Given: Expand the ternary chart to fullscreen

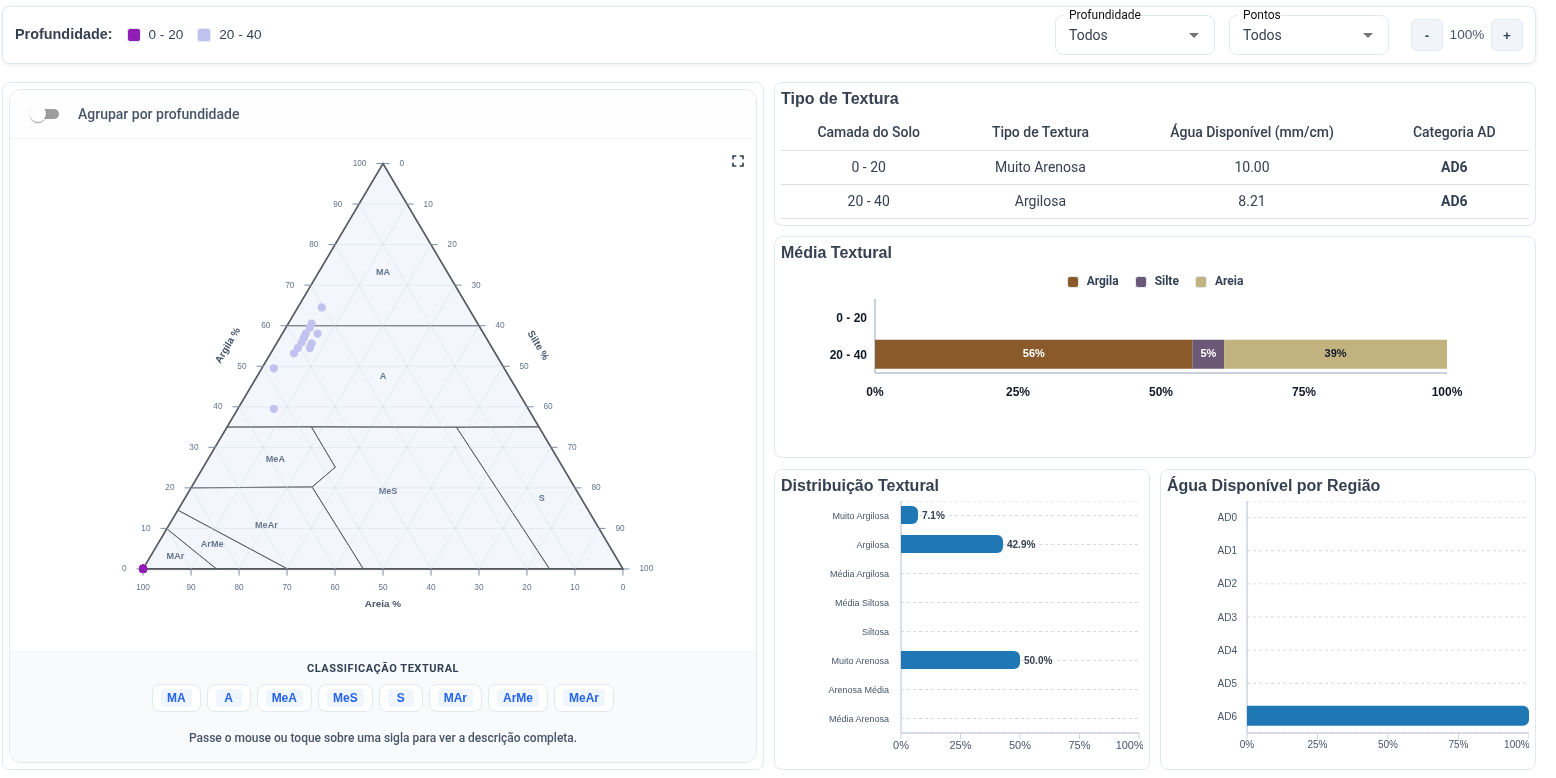Looking at the screenshot, I should click(738, 161).
